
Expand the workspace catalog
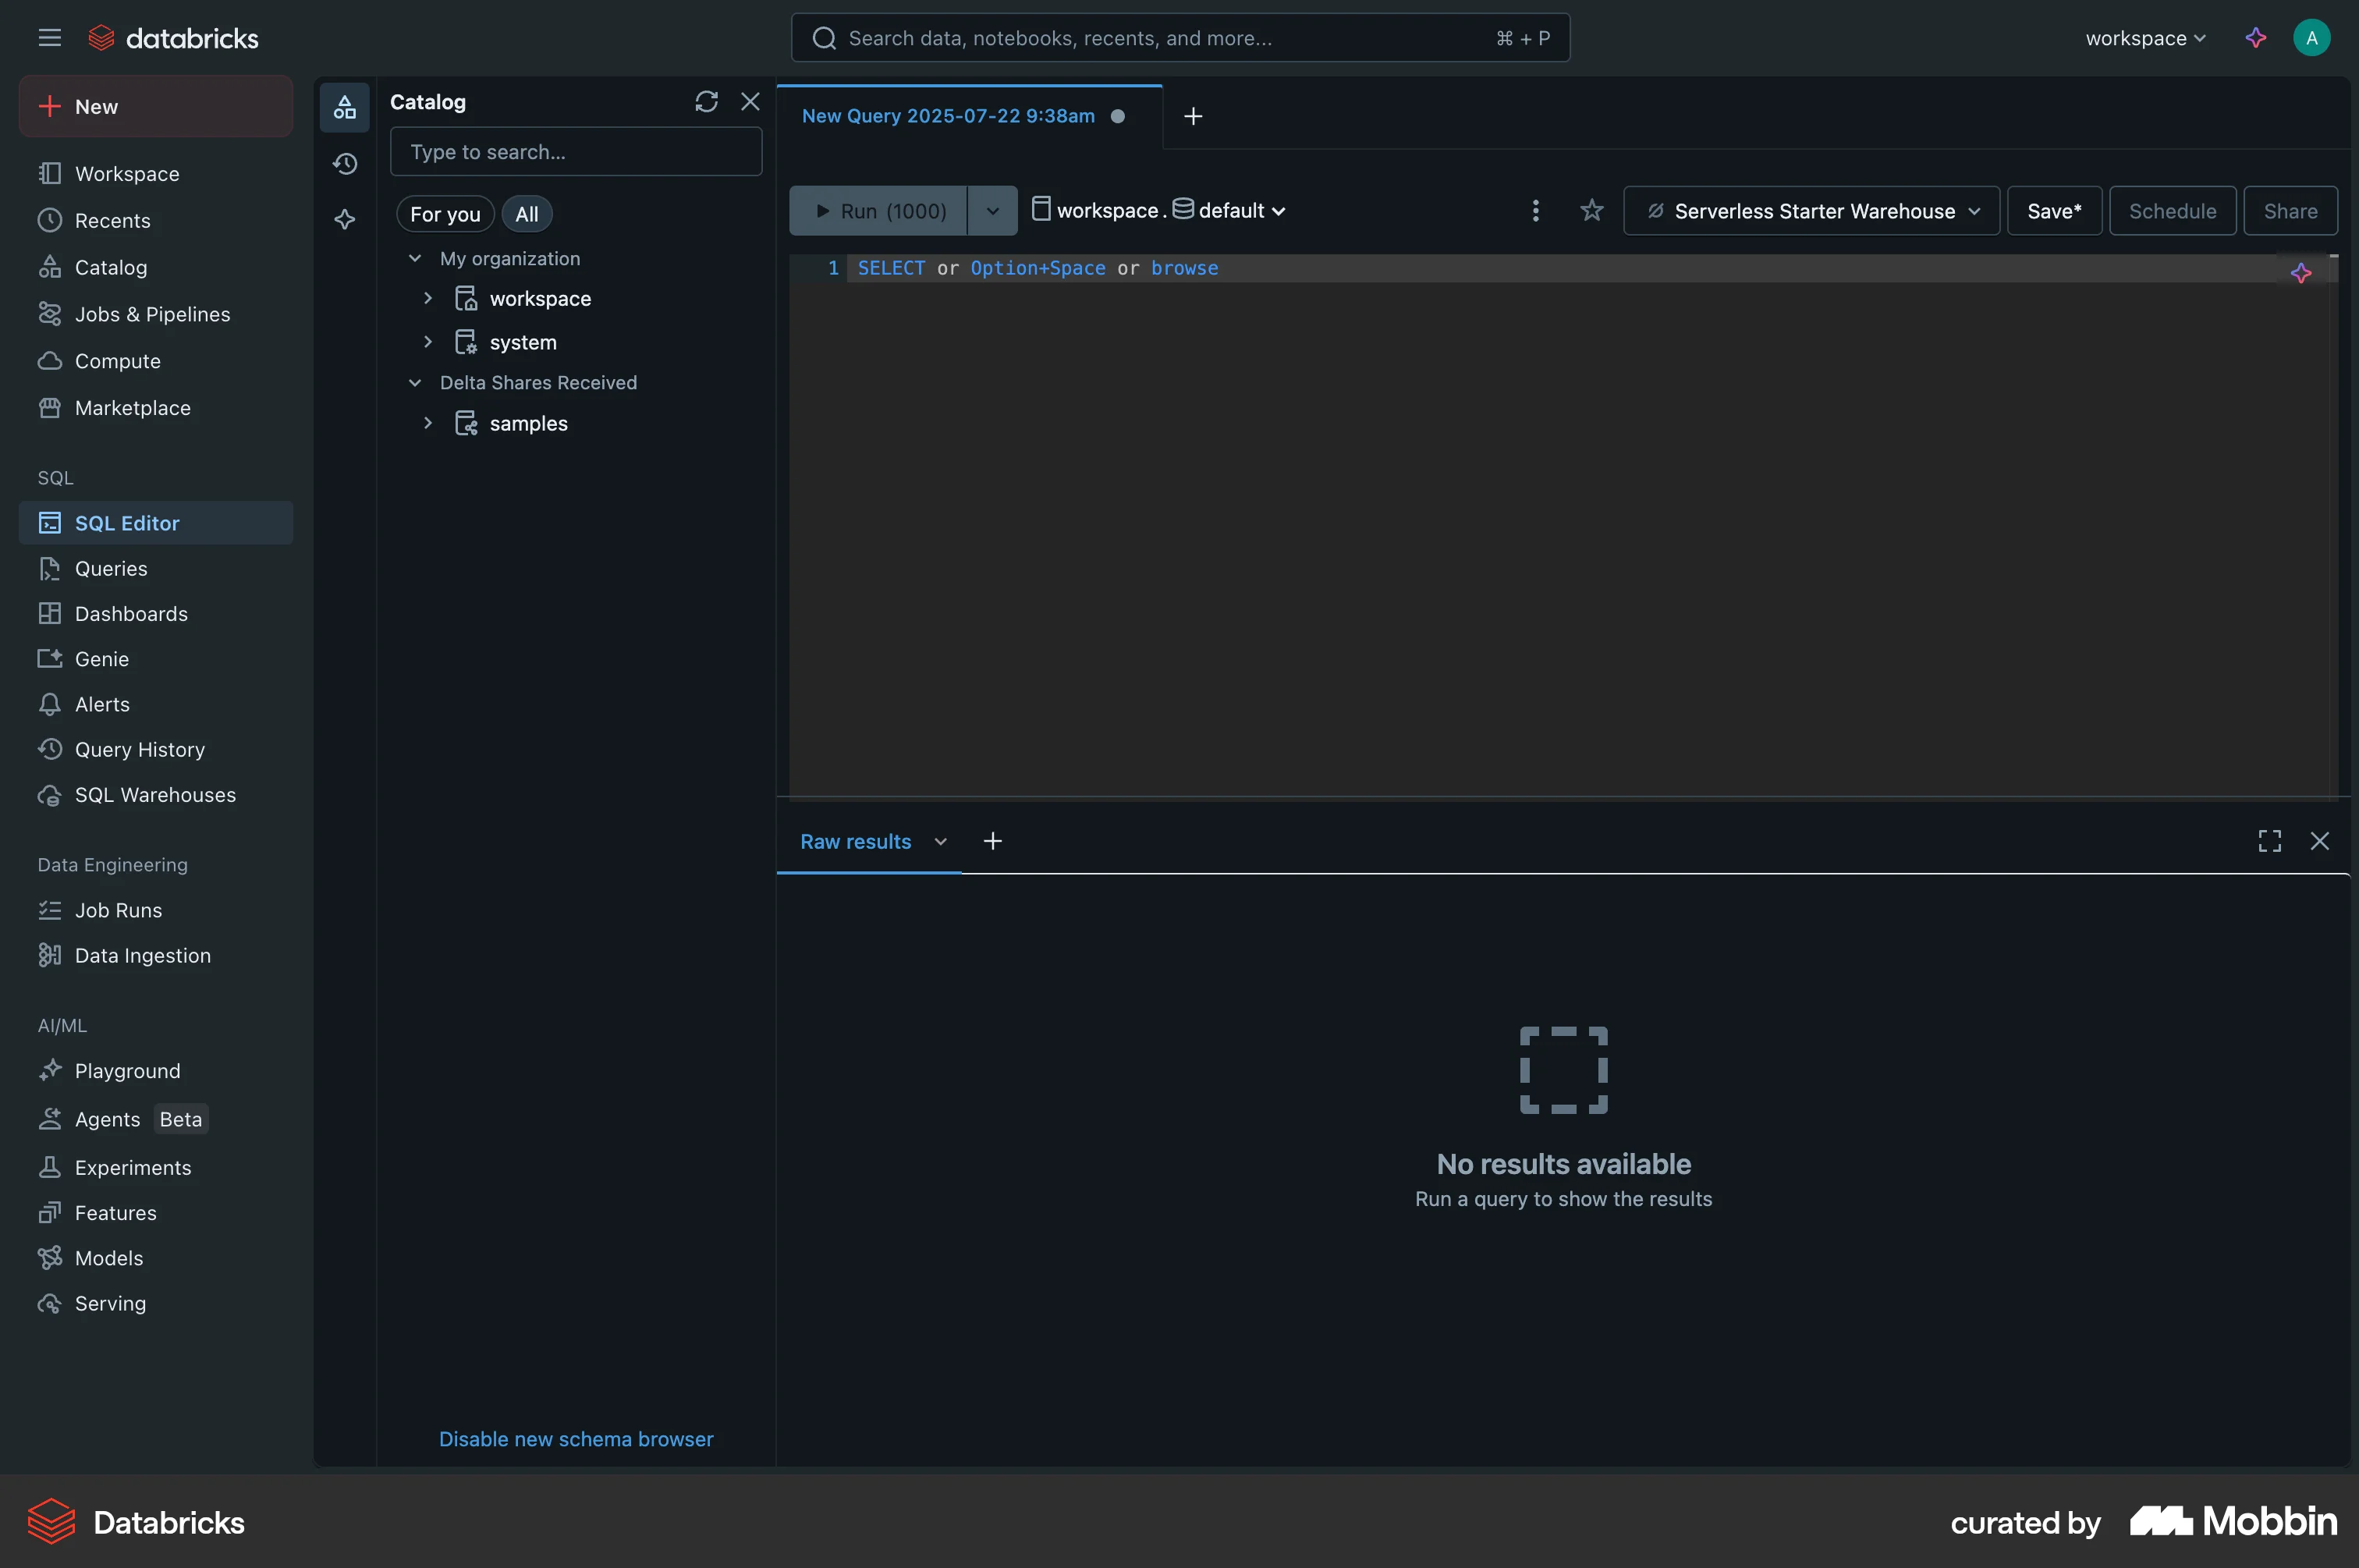point(428,298)
